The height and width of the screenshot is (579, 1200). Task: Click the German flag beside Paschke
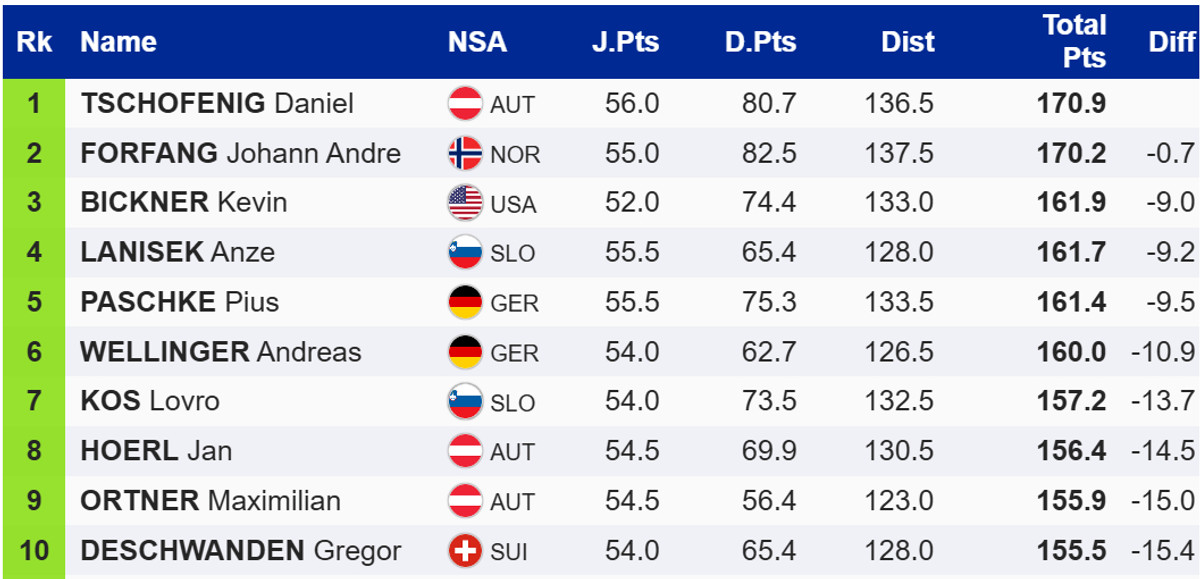(465, 302)
